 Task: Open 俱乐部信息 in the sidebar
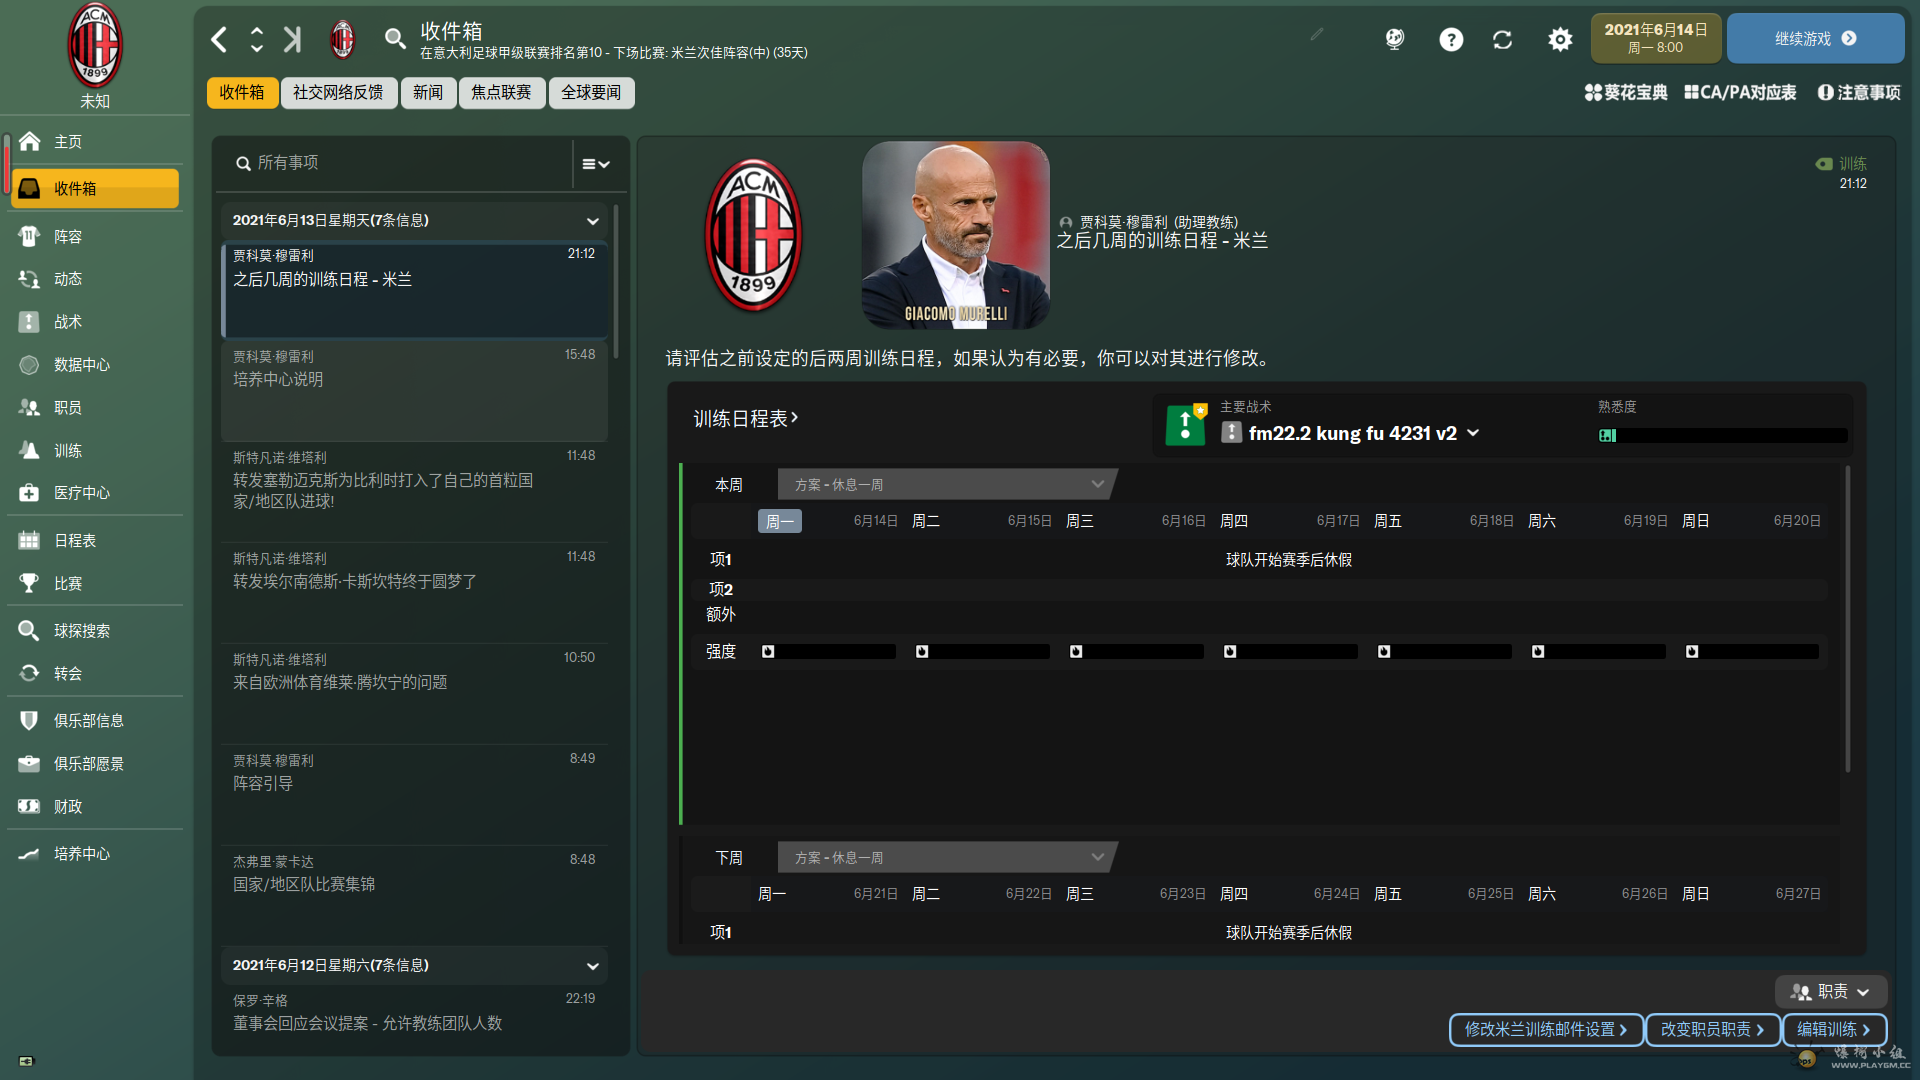95,721
